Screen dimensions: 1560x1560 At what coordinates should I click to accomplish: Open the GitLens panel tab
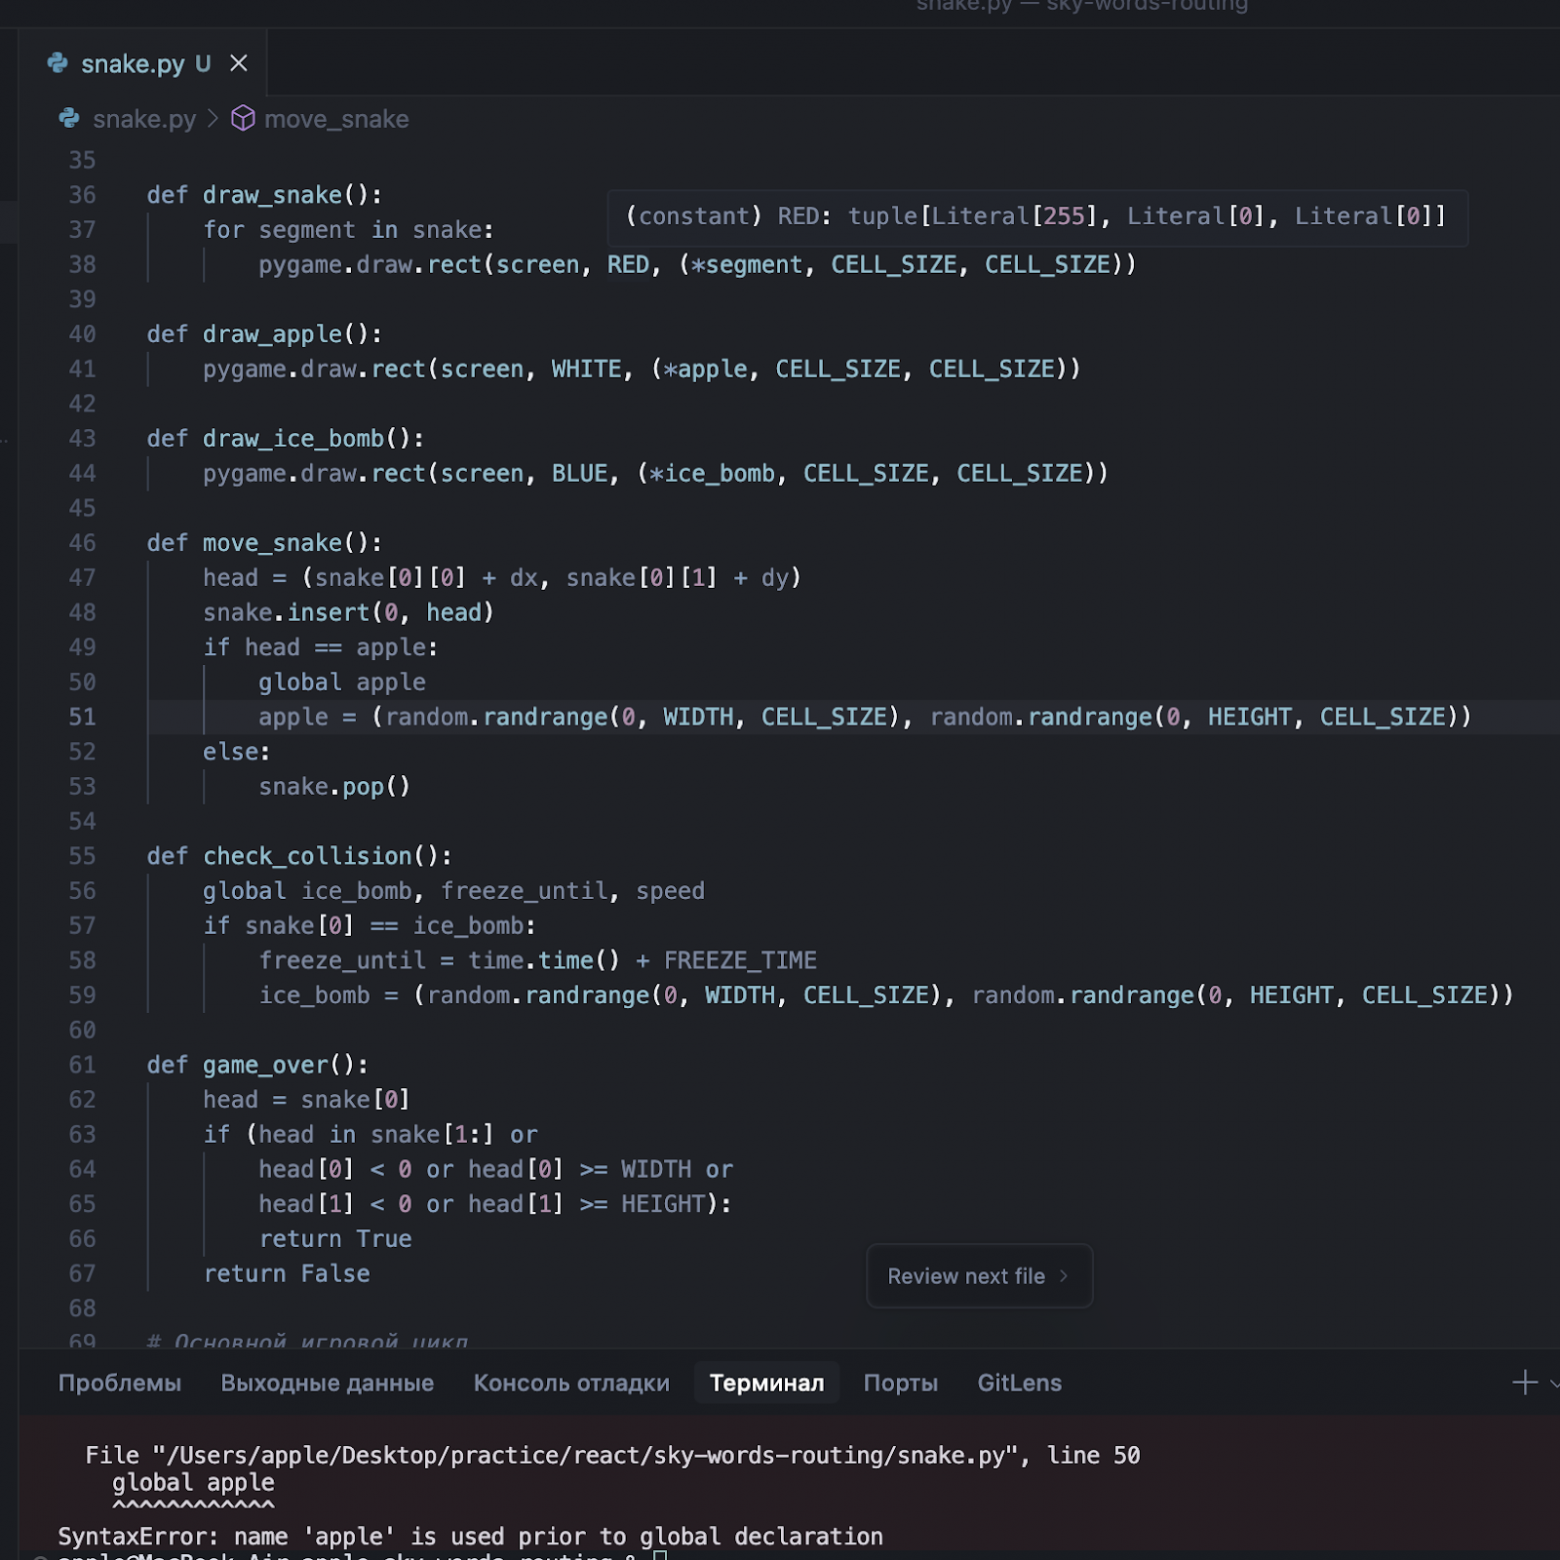point(1019,1383)
